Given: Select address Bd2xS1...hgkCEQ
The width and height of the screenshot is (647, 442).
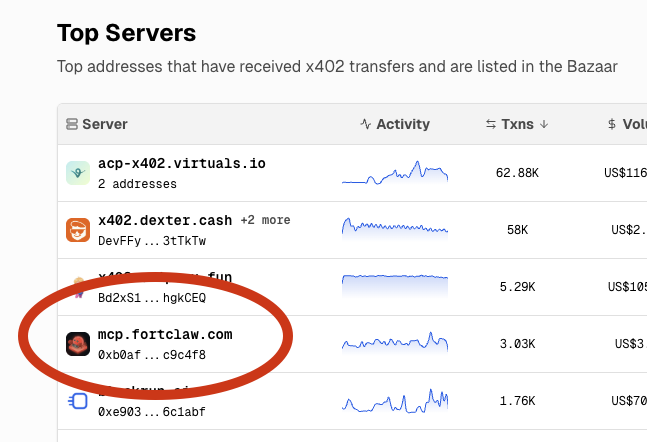Looking at the screenshot, I should (152, 298).
